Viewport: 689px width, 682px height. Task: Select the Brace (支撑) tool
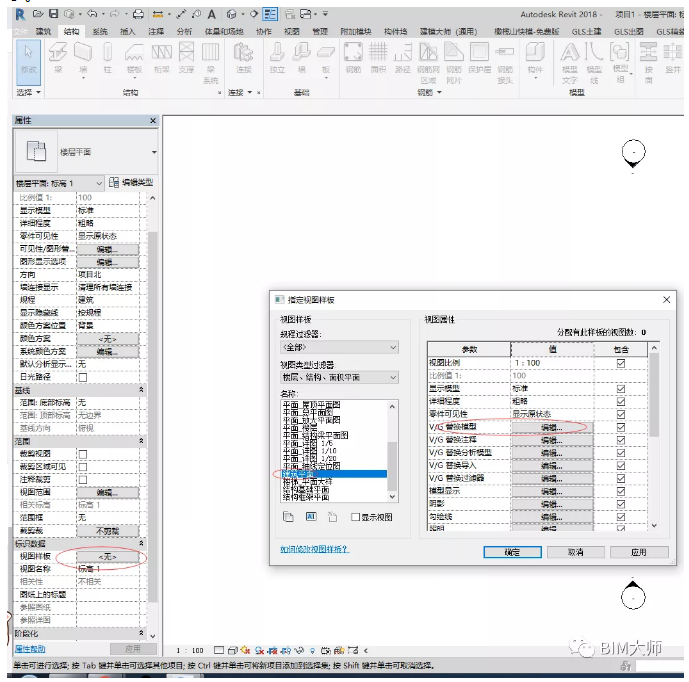tap(186, 57)
